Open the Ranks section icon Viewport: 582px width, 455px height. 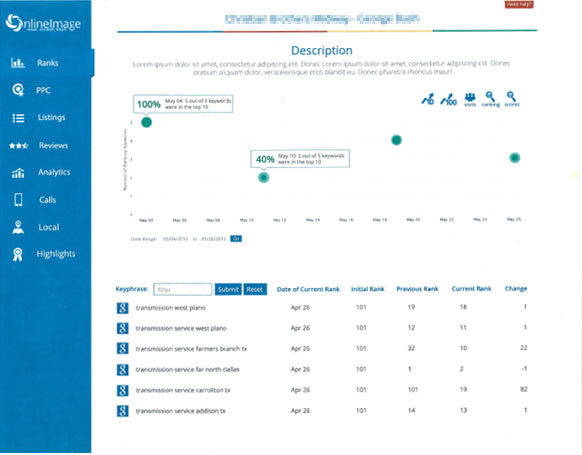[x=18, y=63]
